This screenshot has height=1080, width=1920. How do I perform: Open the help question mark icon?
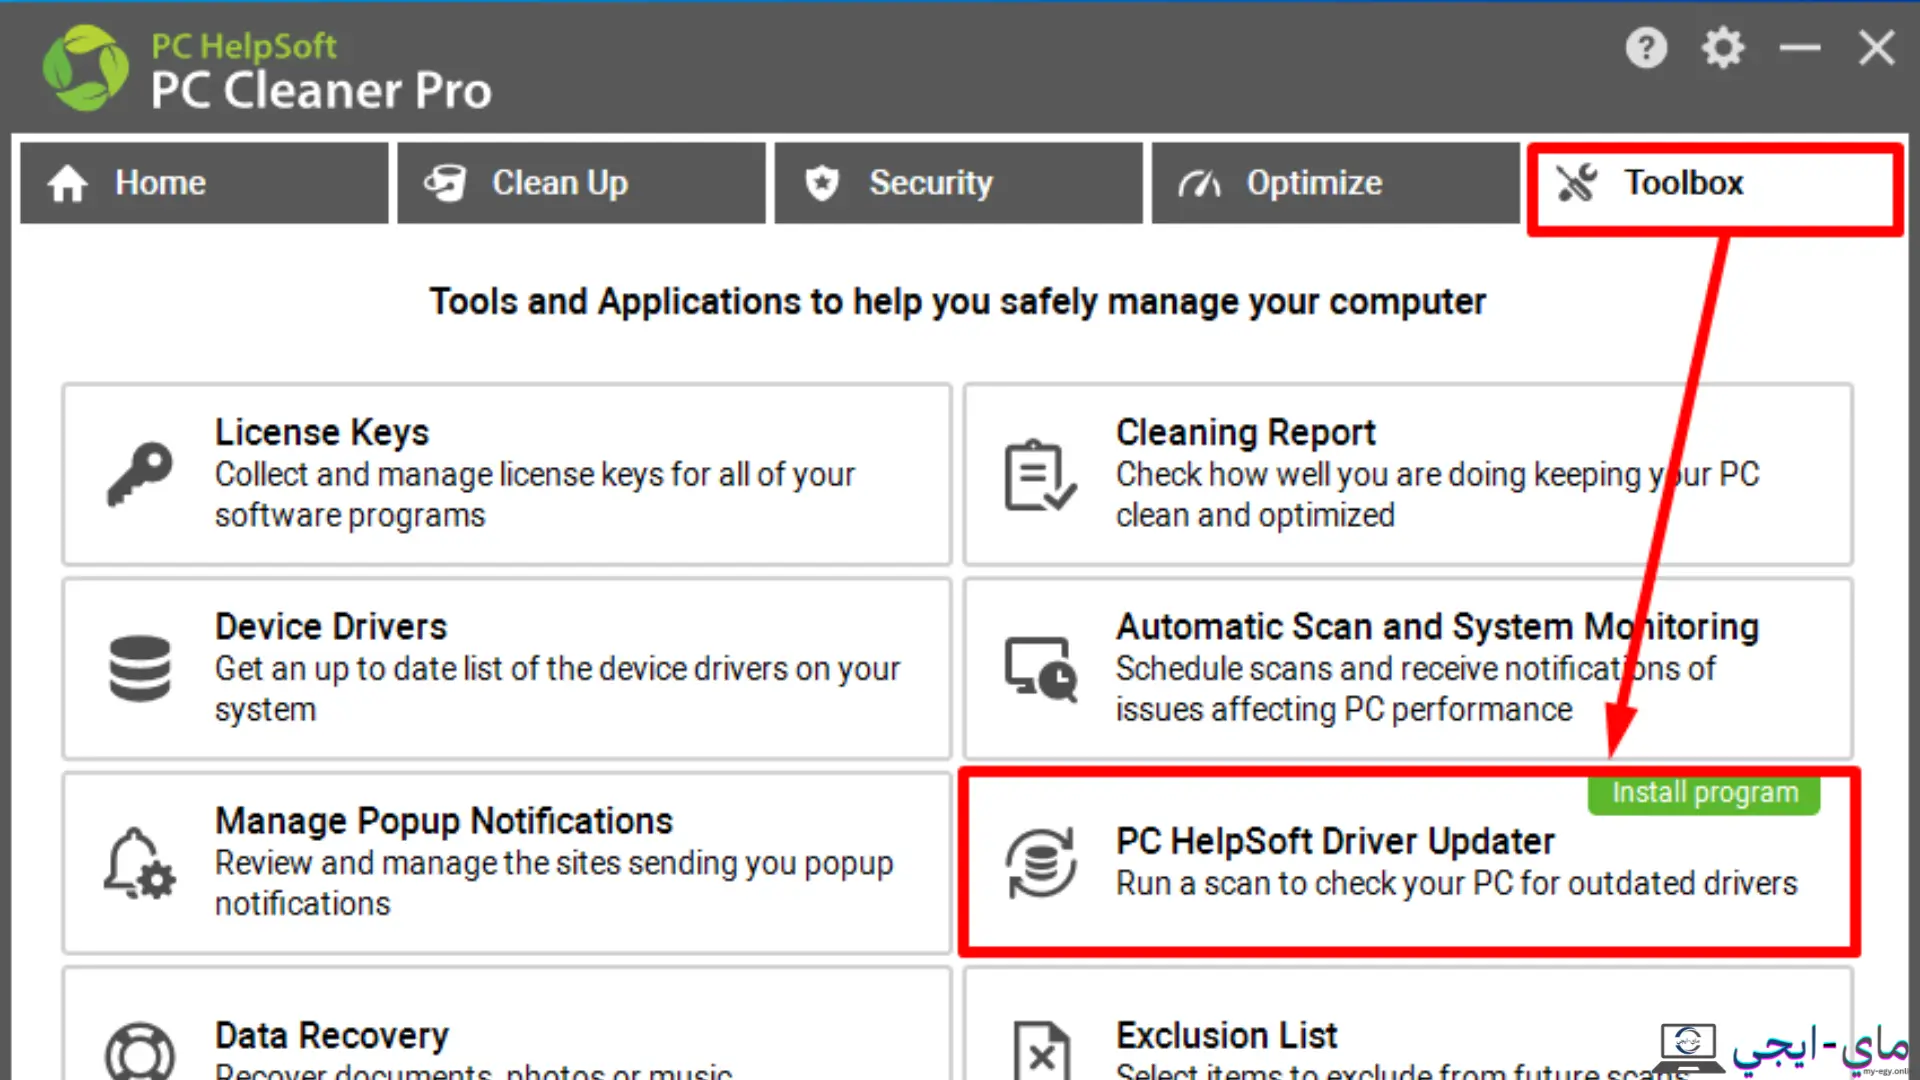pyautogui.click(x=1646, y=47)
